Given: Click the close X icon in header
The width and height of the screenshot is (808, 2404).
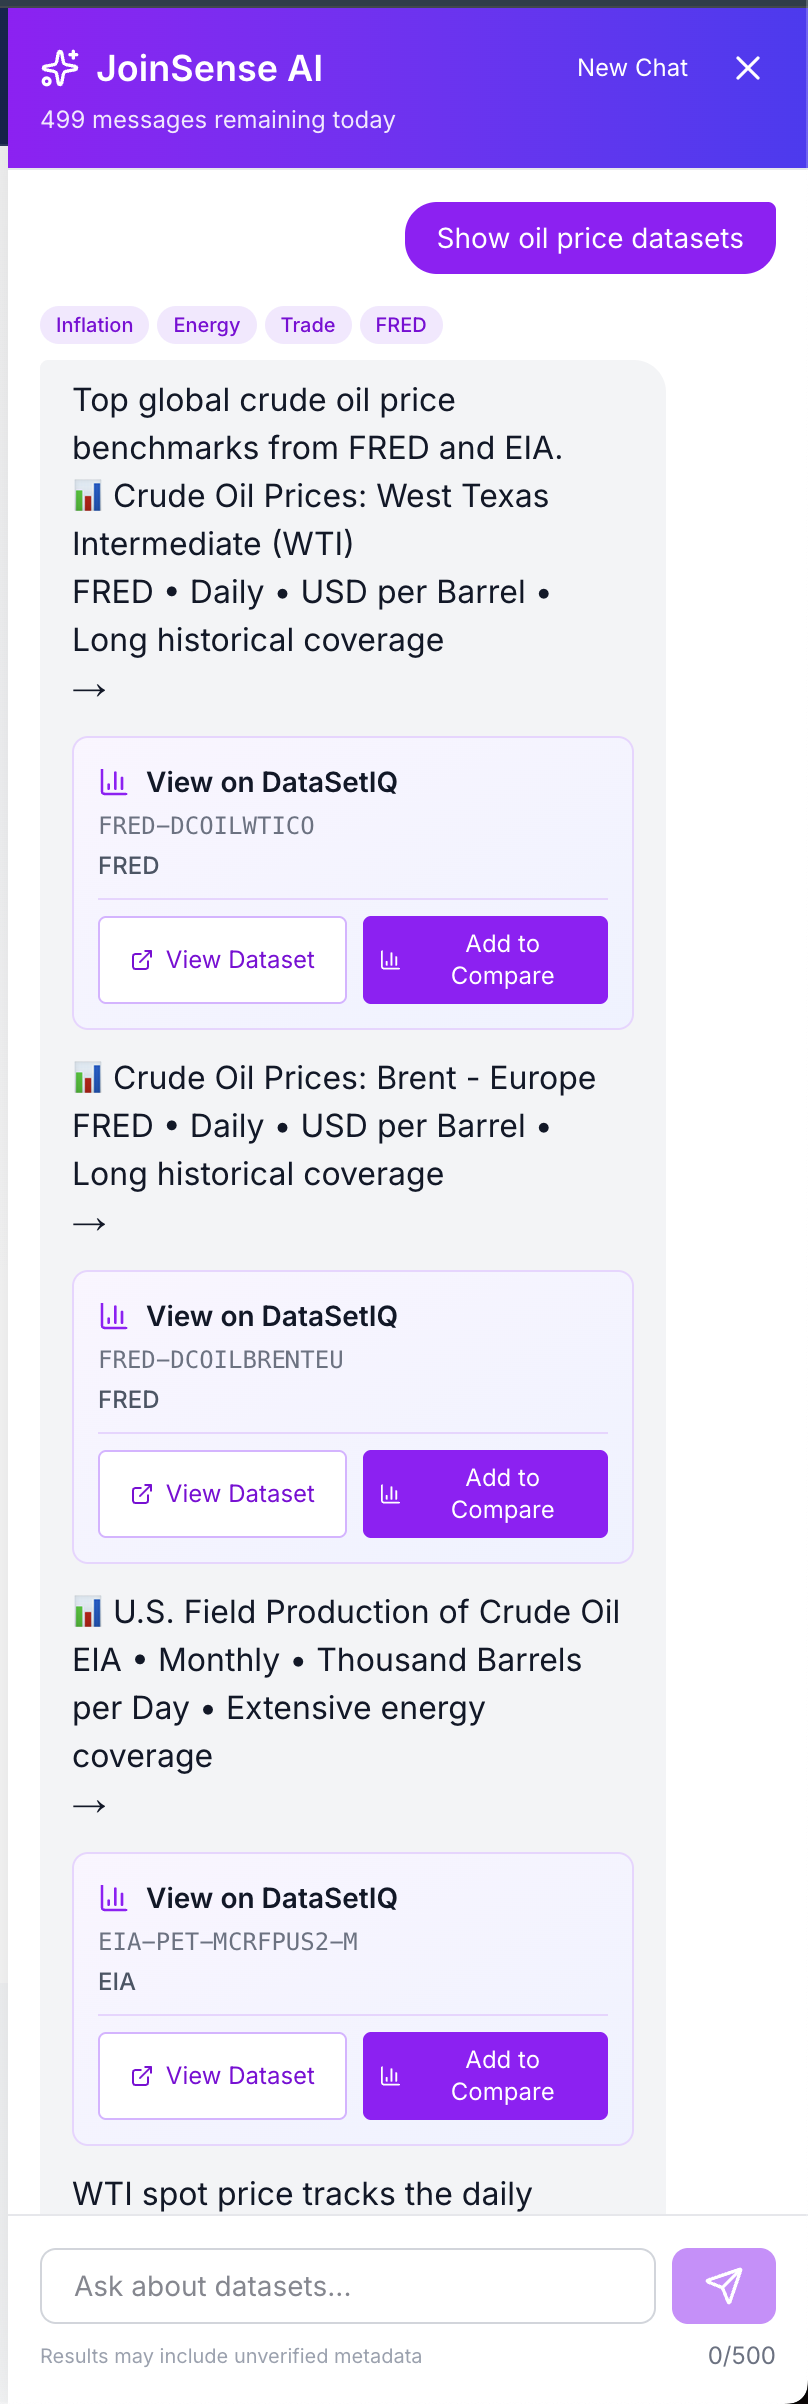Looking at the screenshot, I should tap(748, 68).
